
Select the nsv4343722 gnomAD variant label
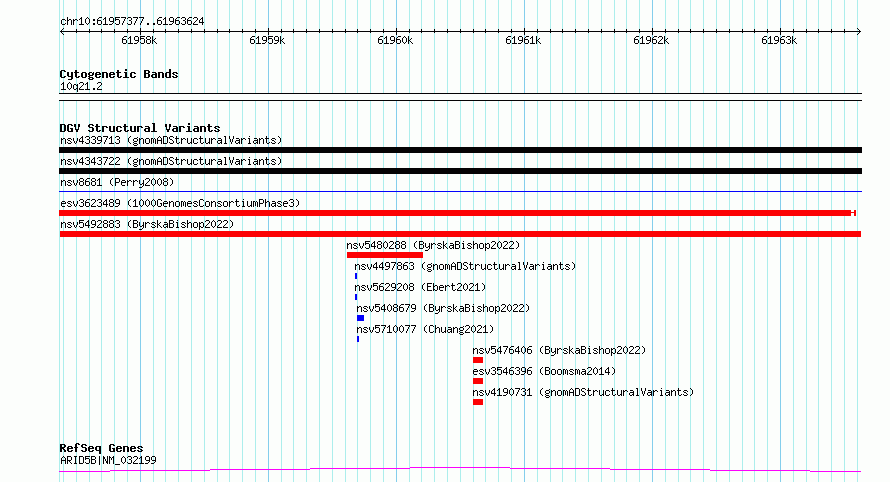point(171,161)
